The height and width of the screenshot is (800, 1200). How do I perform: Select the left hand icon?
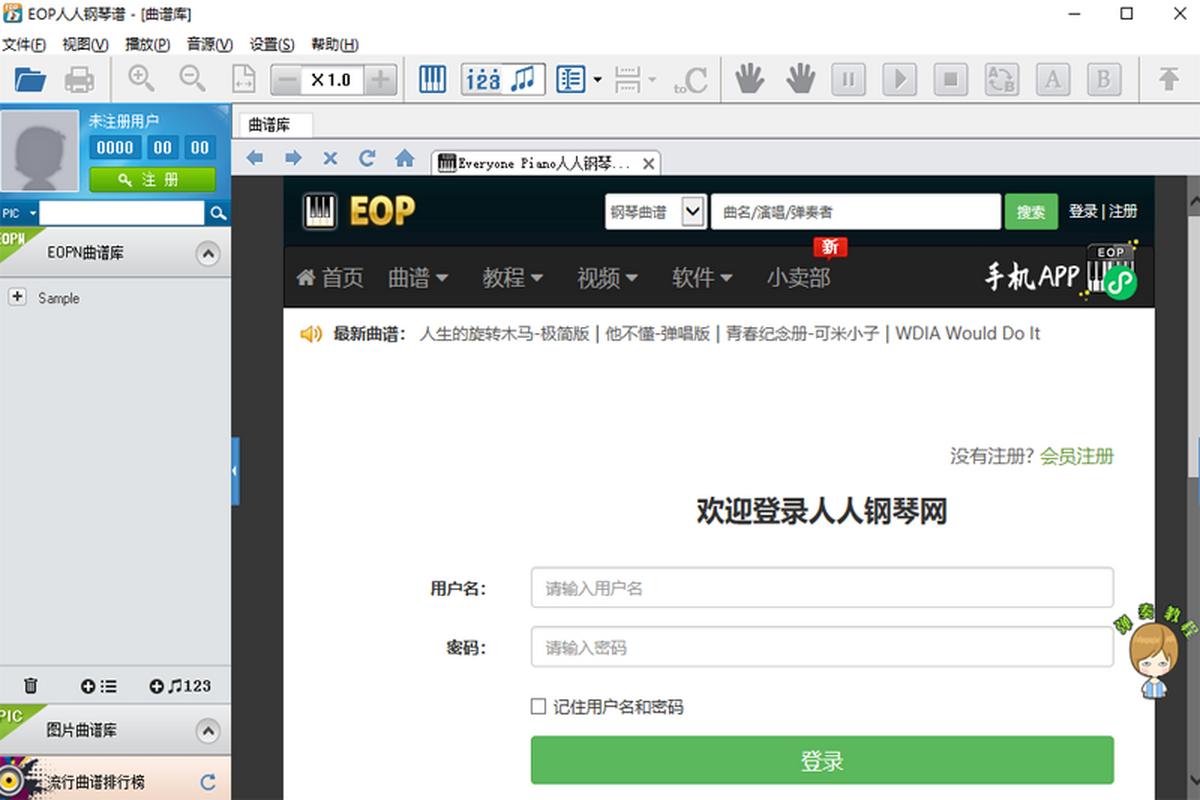[750, 79]
